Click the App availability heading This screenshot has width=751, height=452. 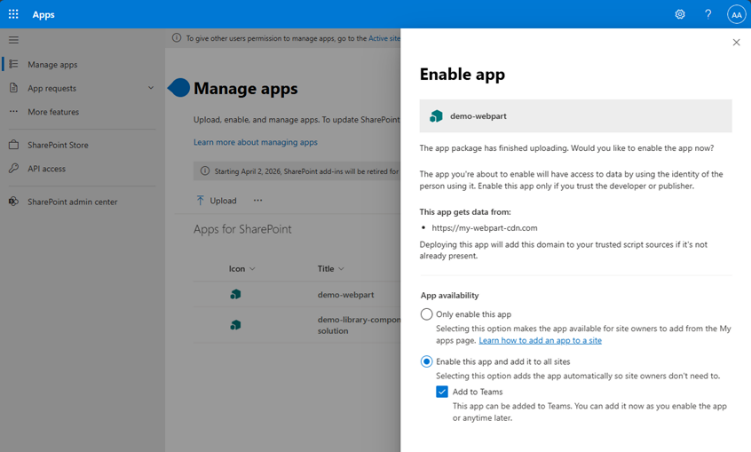(450, 295)
